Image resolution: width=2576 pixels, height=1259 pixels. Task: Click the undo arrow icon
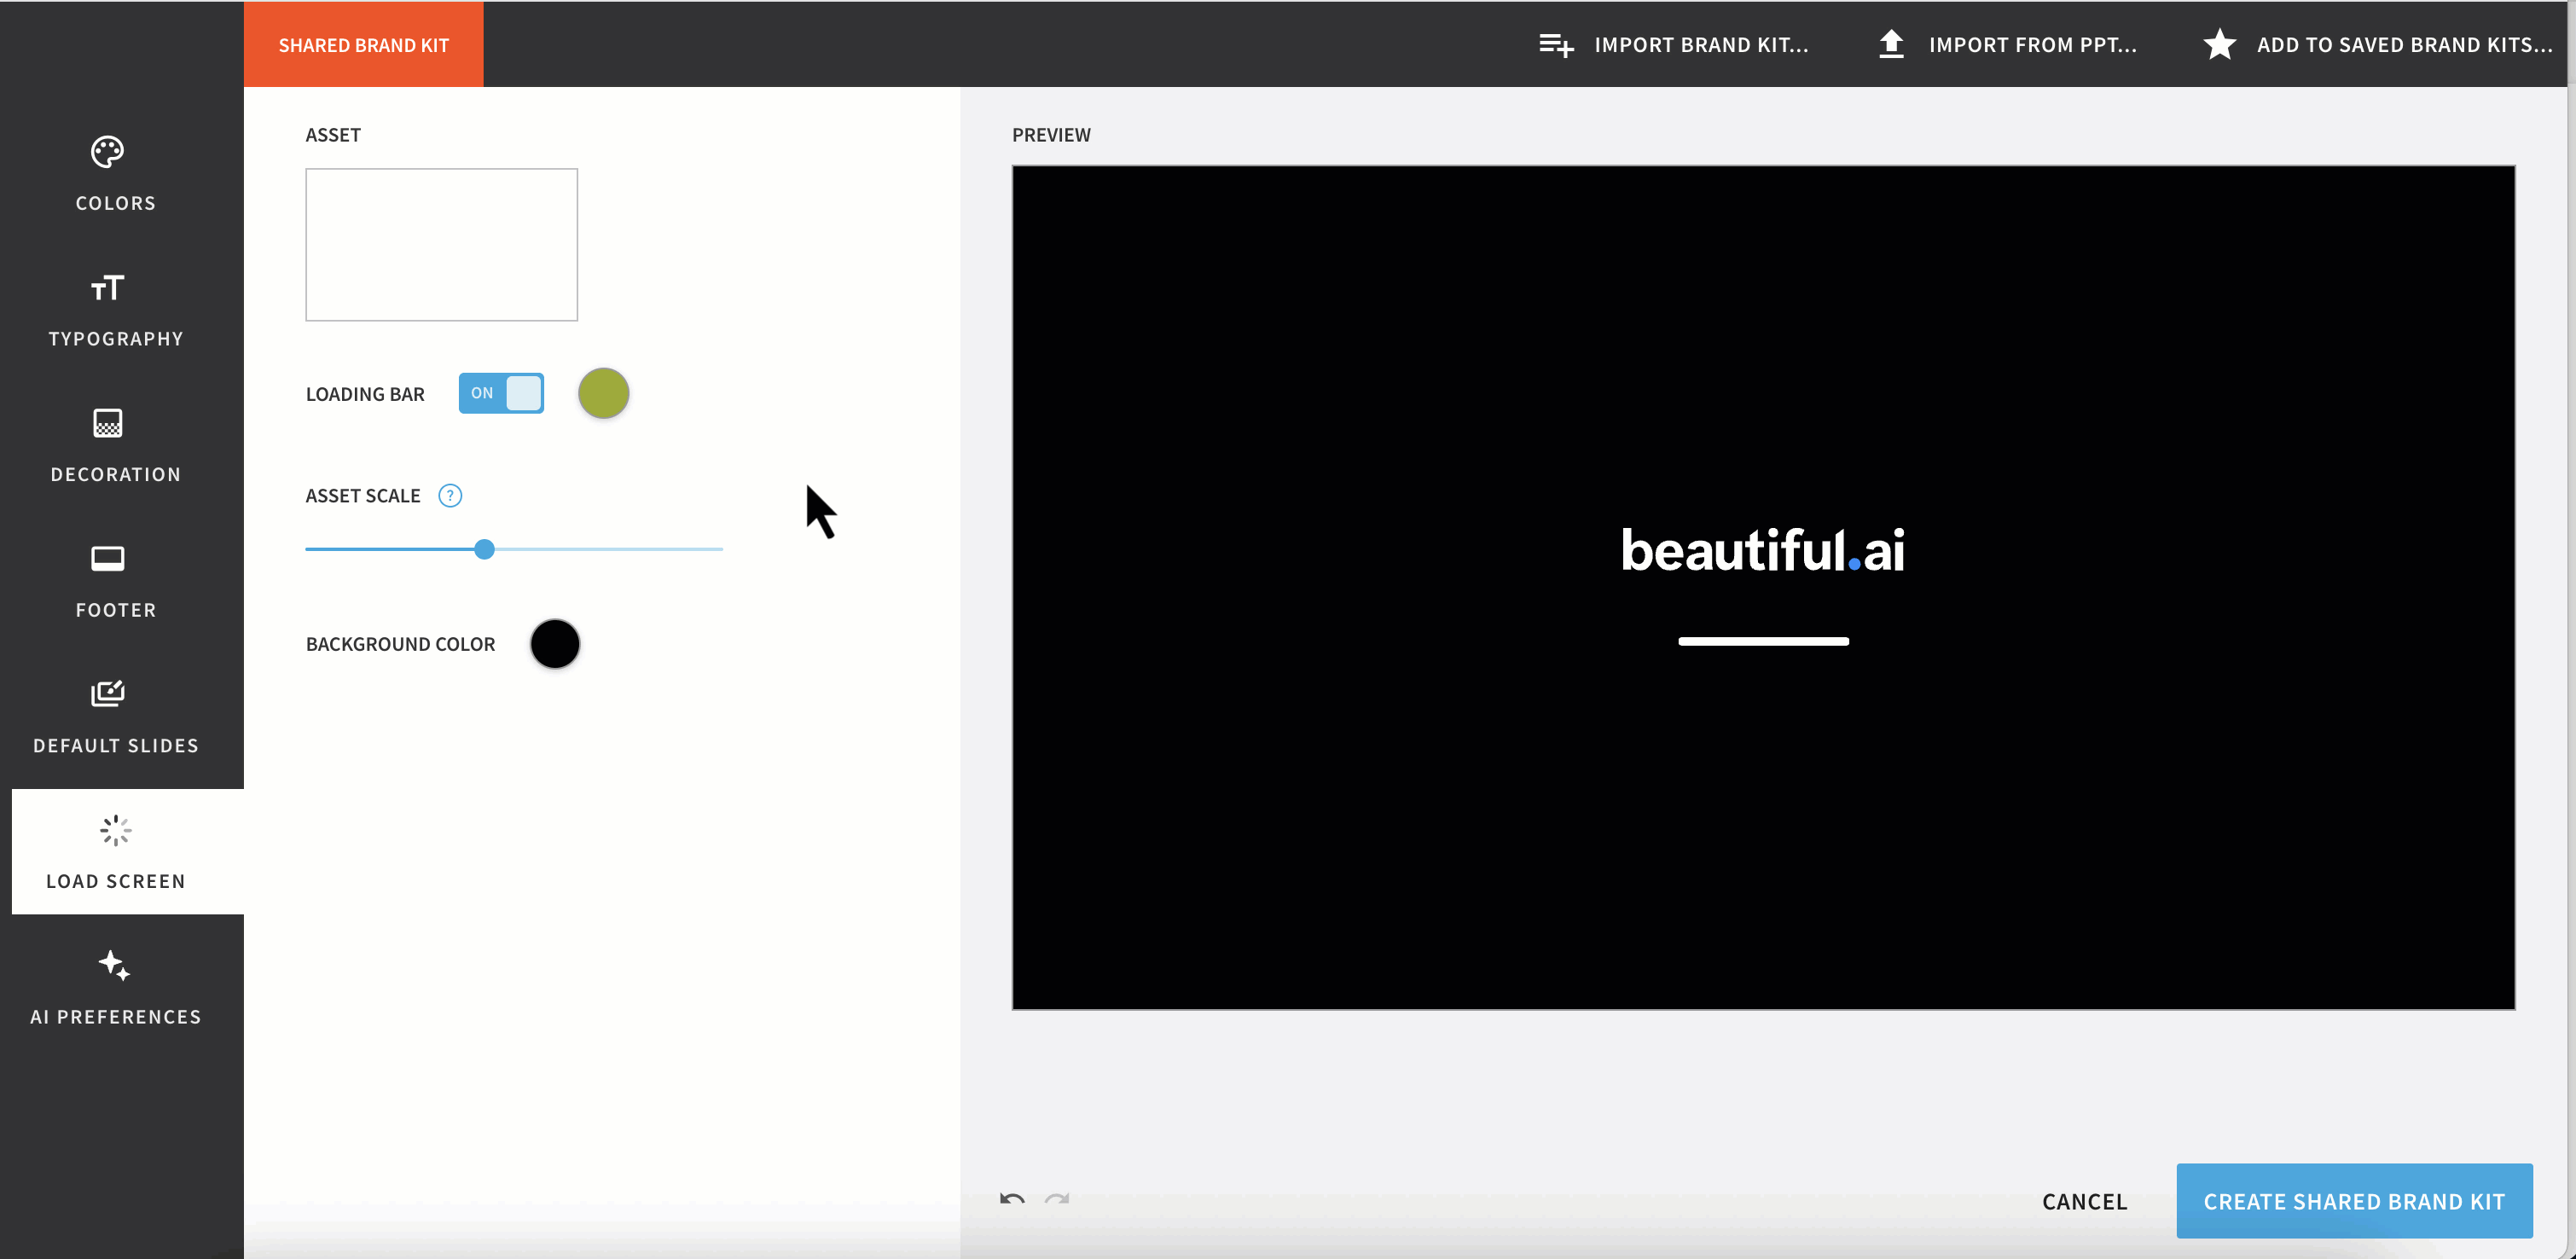point(1012,1199)
